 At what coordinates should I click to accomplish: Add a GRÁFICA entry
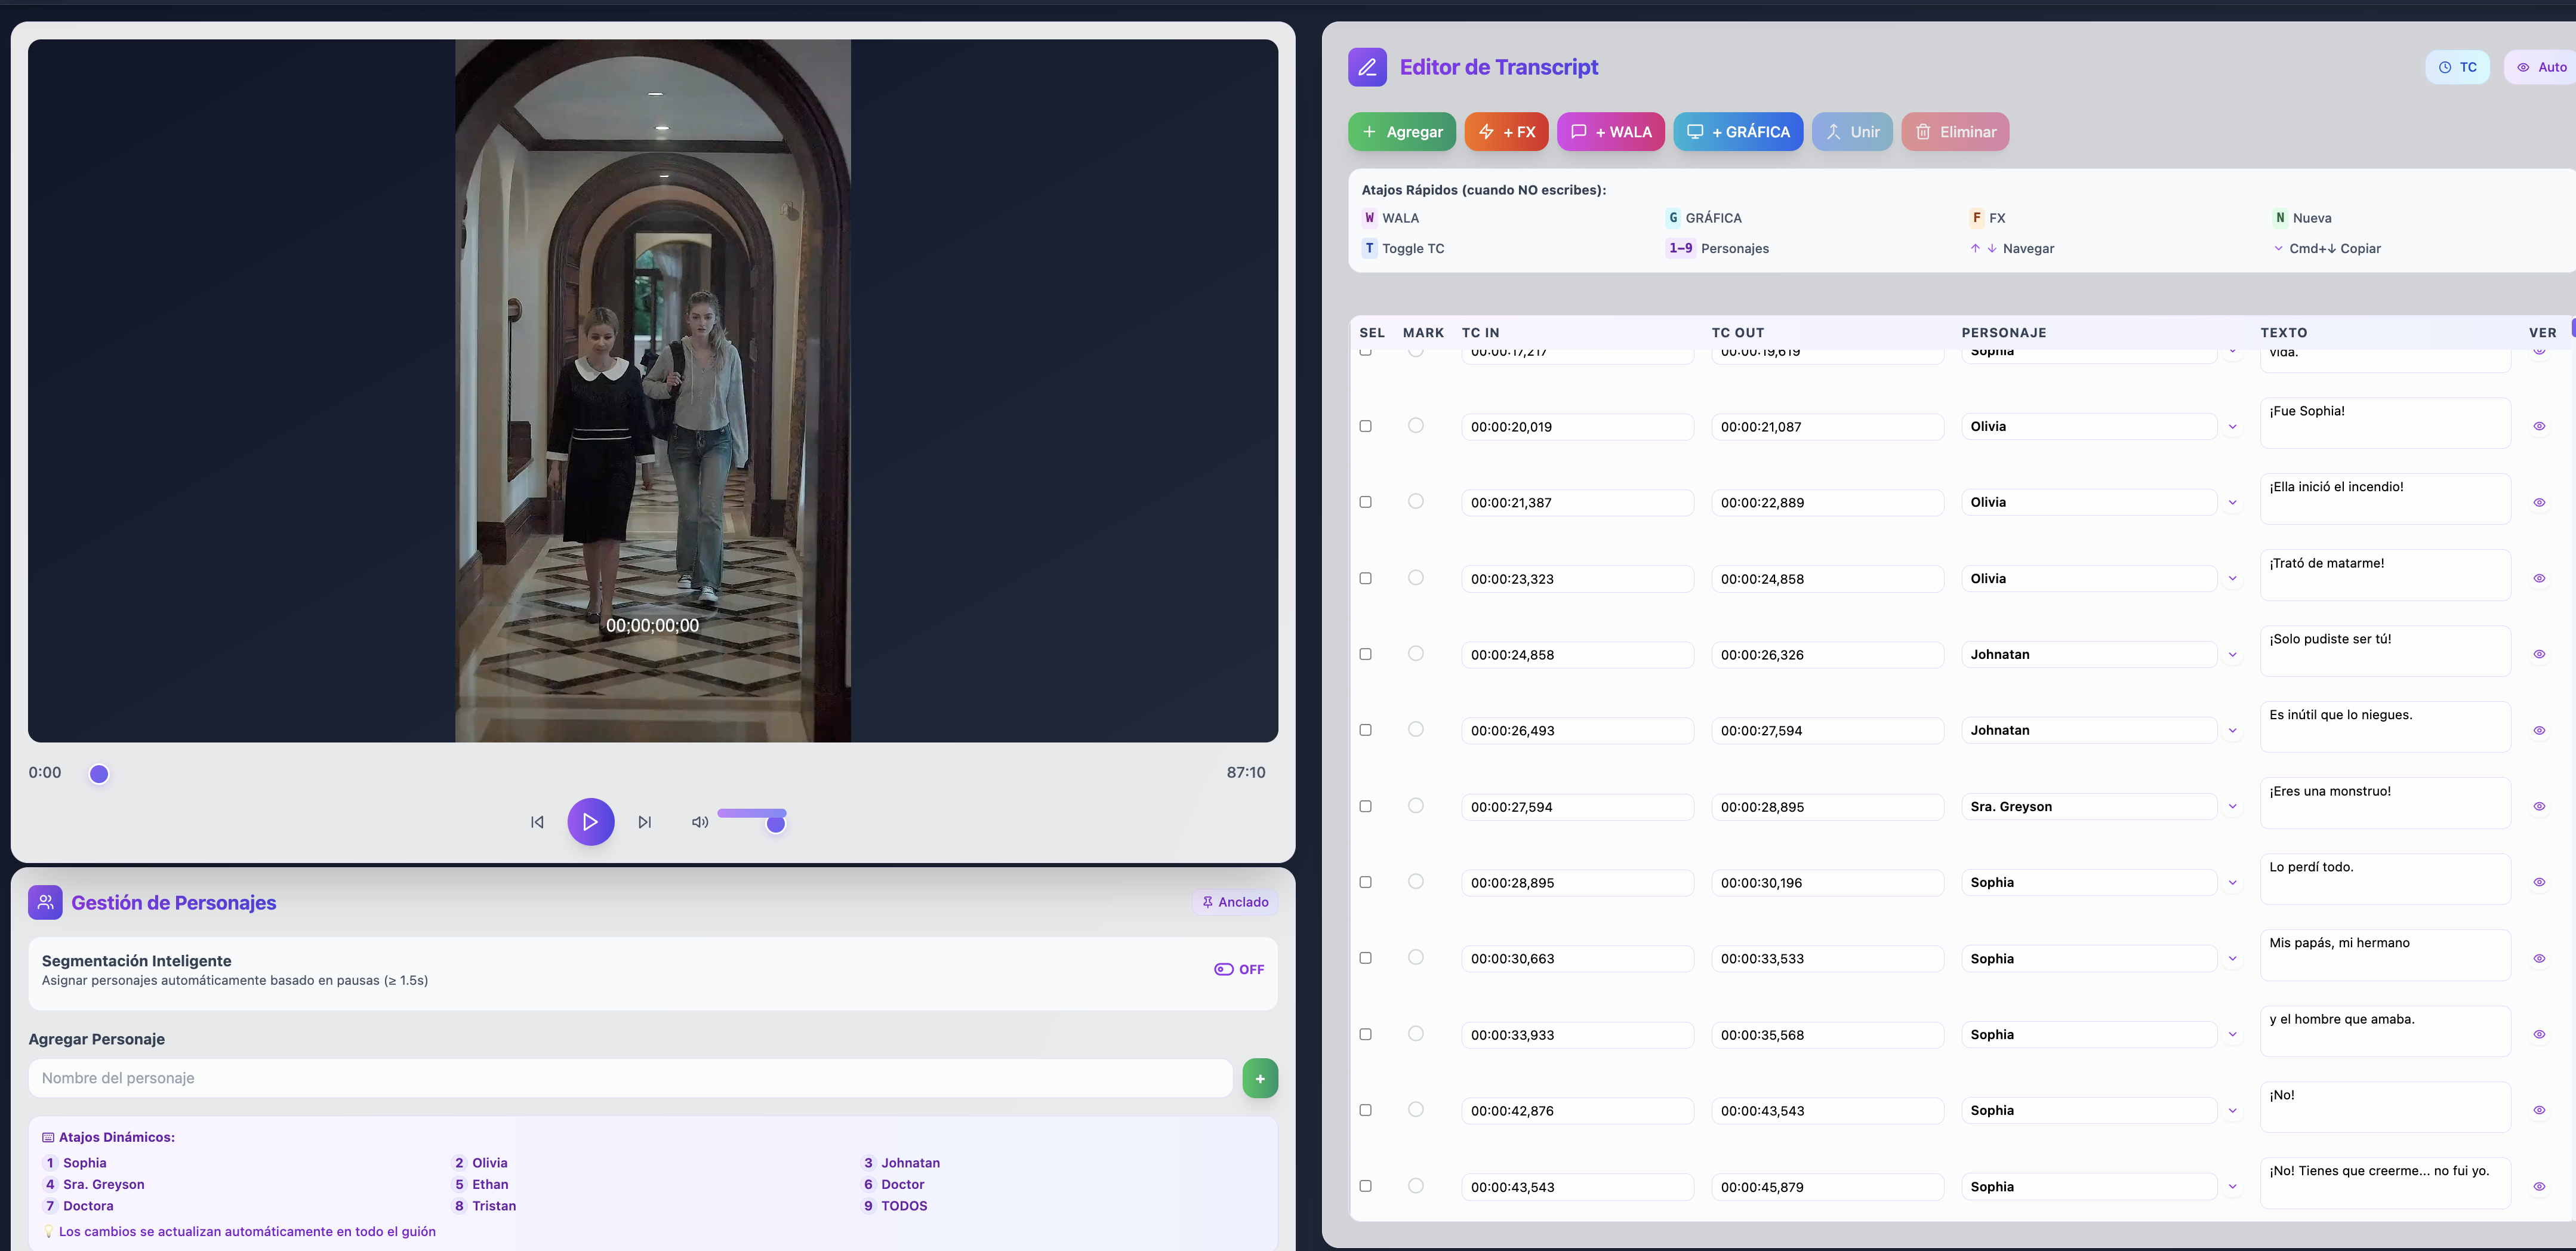1738,132
